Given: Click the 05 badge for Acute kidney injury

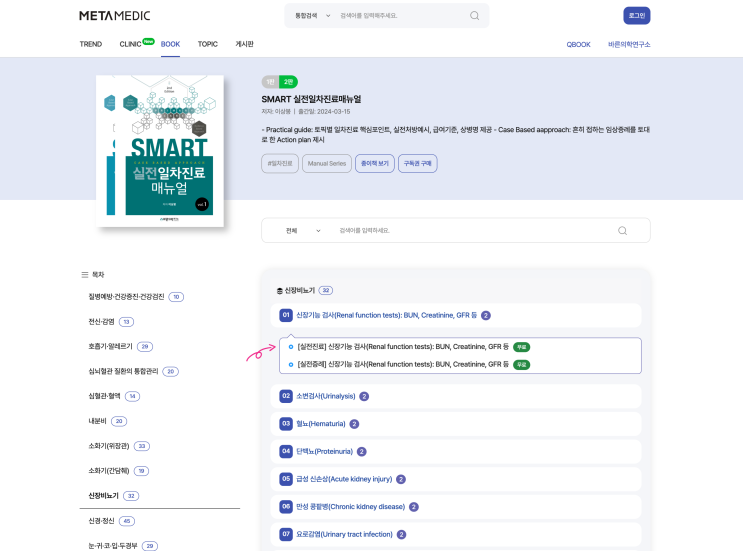Looking at the screenshot, I should tap(286, 479).
